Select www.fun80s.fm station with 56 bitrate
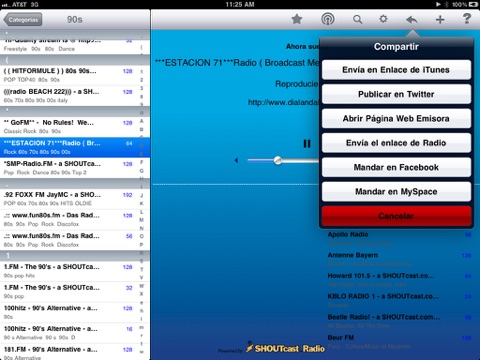This screenshot has width=480, height=360. (69, 240)
